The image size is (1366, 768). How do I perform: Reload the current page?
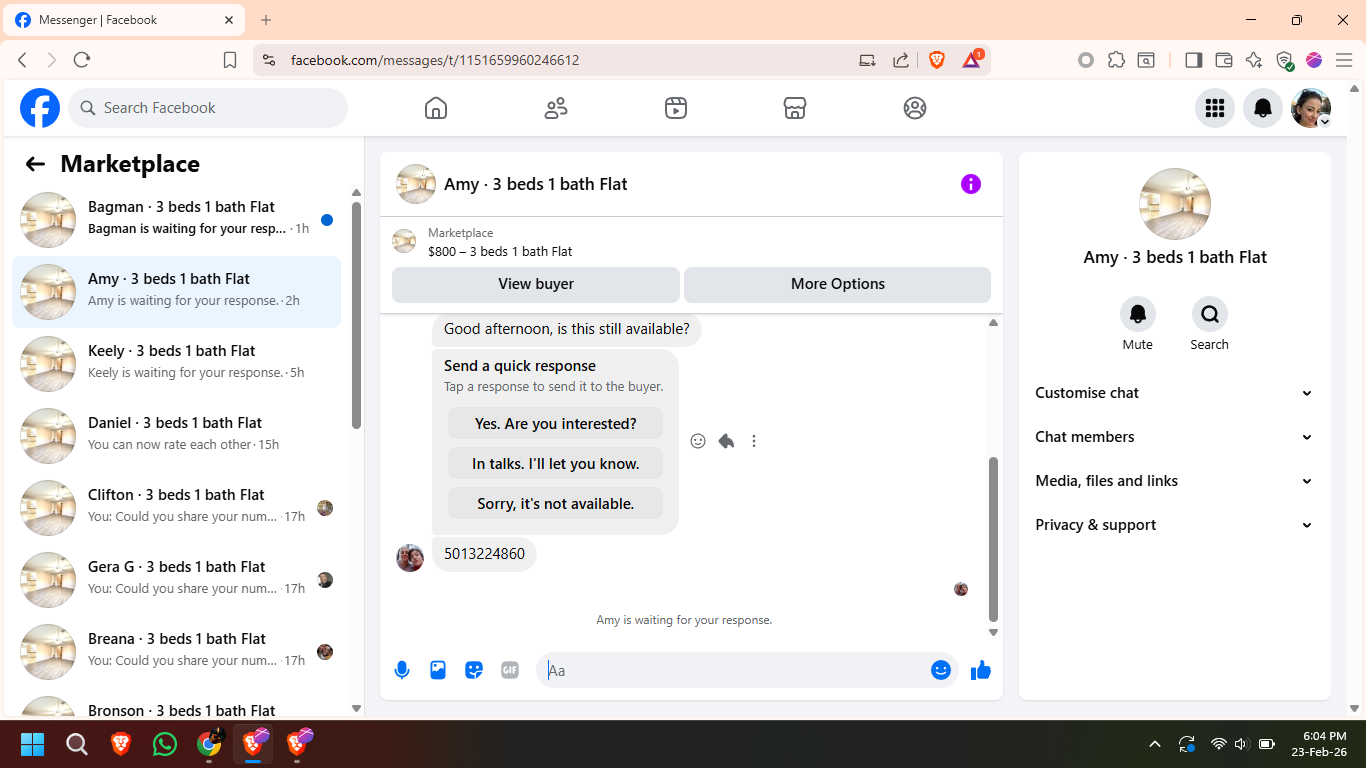point(82,60)
